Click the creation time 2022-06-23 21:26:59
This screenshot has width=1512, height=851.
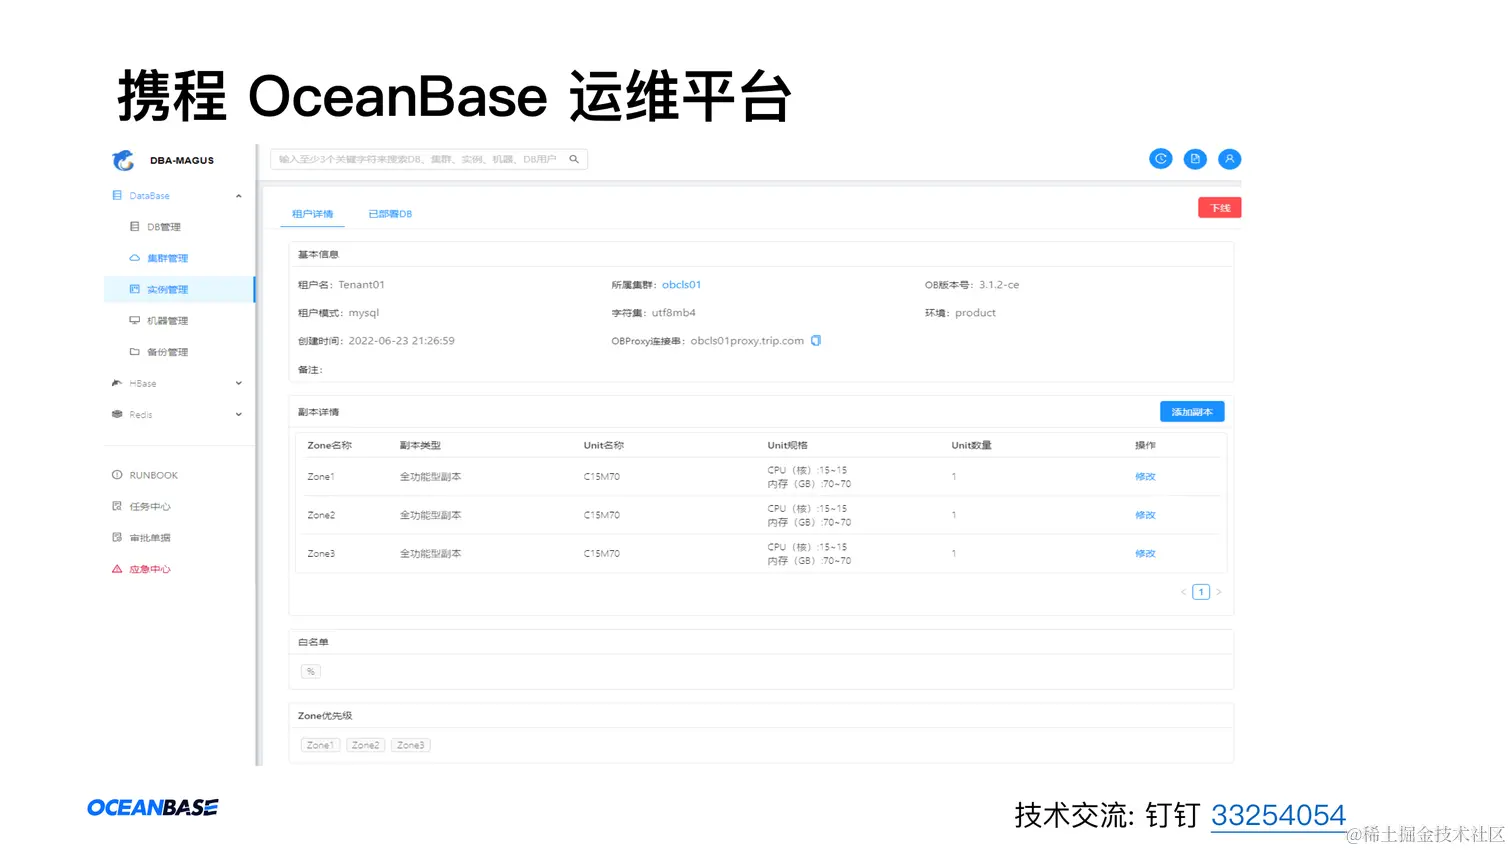click(401, 341)
